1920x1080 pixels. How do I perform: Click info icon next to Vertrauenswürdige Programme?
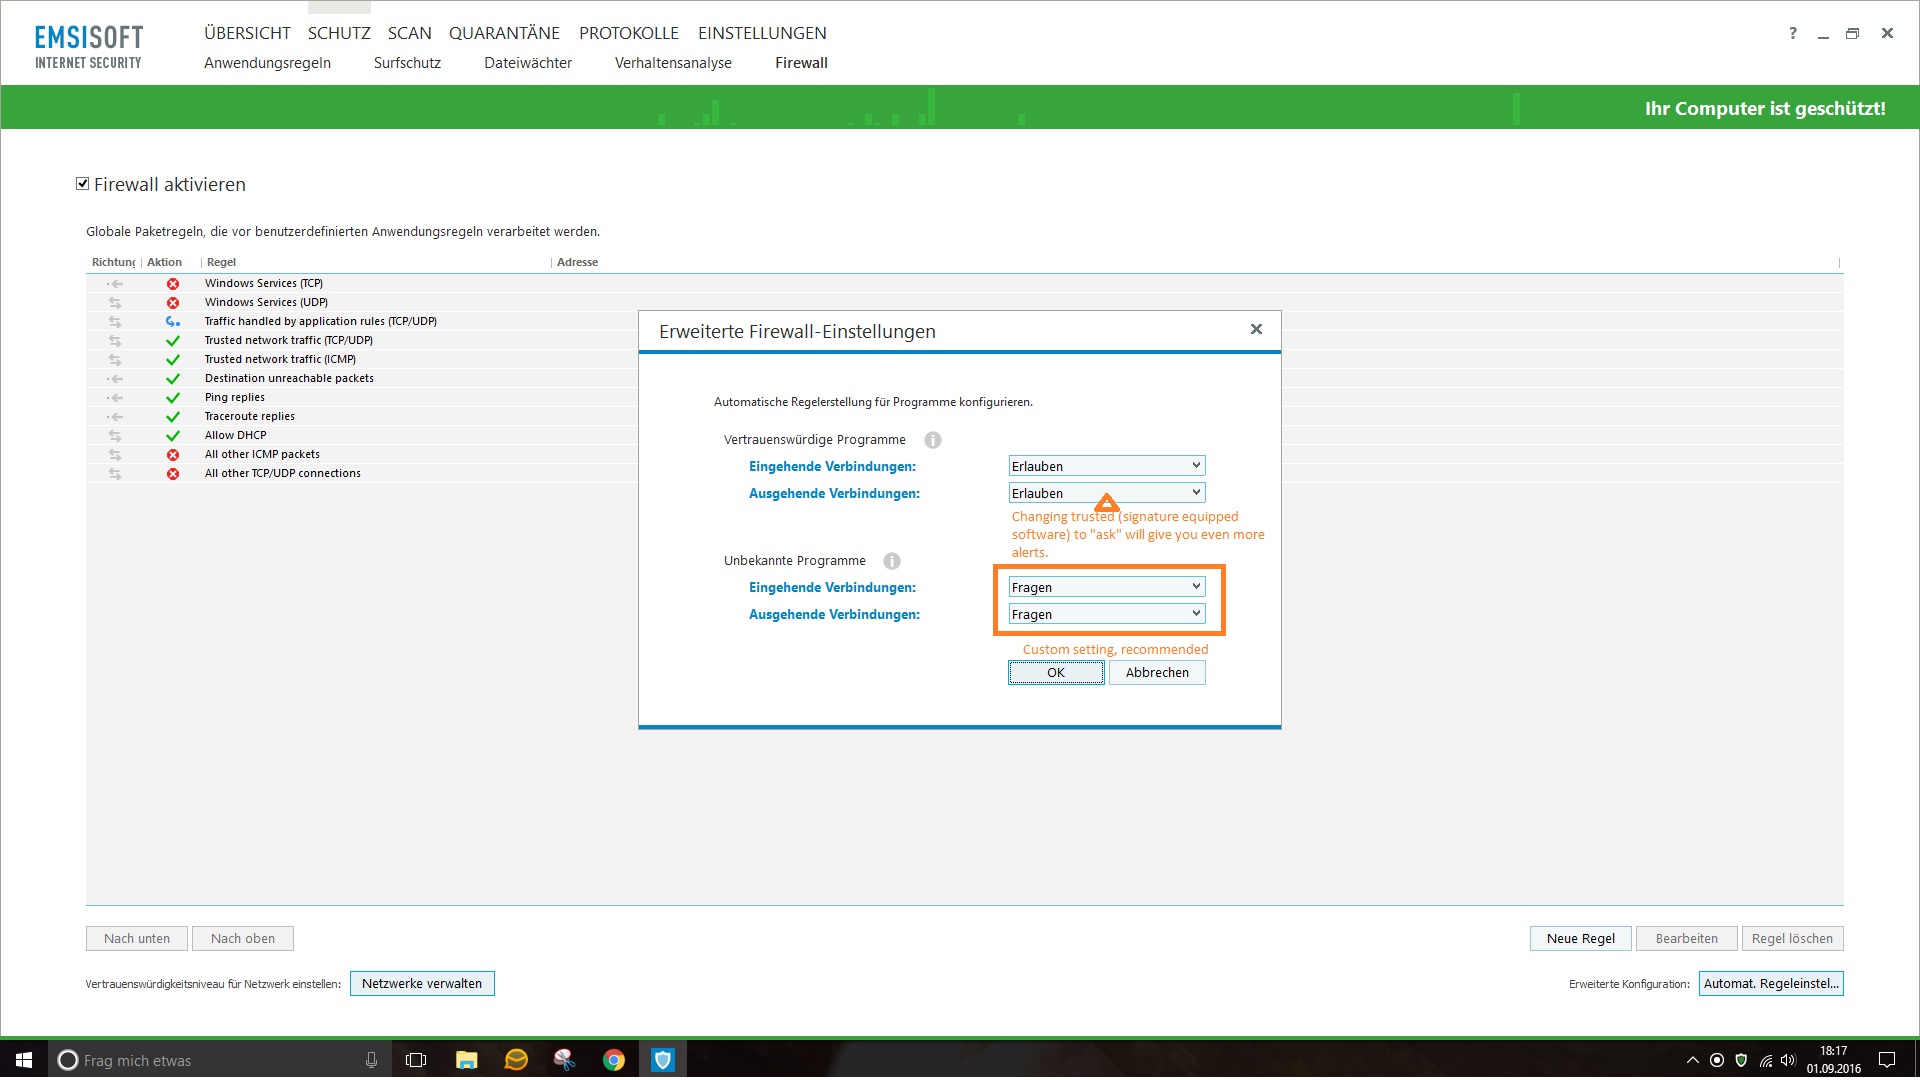coord(933,440)
